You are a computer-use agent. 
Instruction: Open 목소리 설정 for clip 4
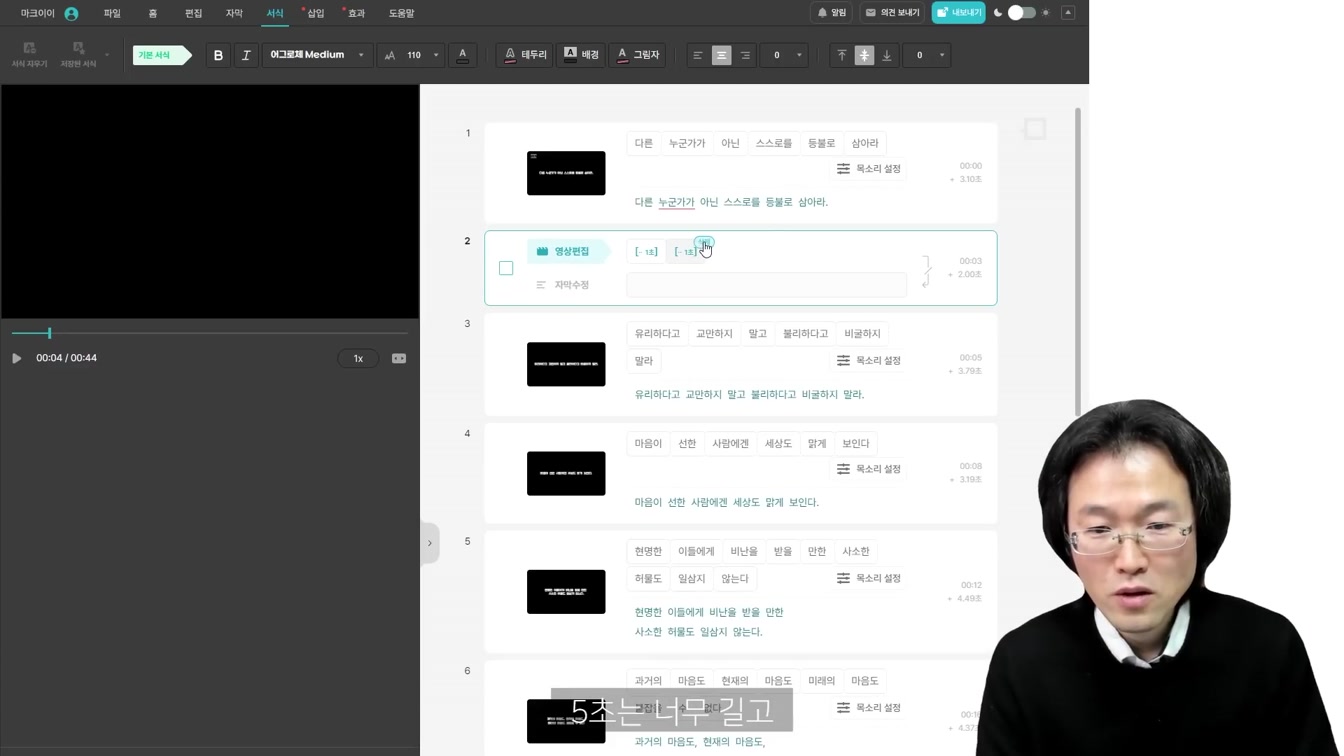click(869, 469)
